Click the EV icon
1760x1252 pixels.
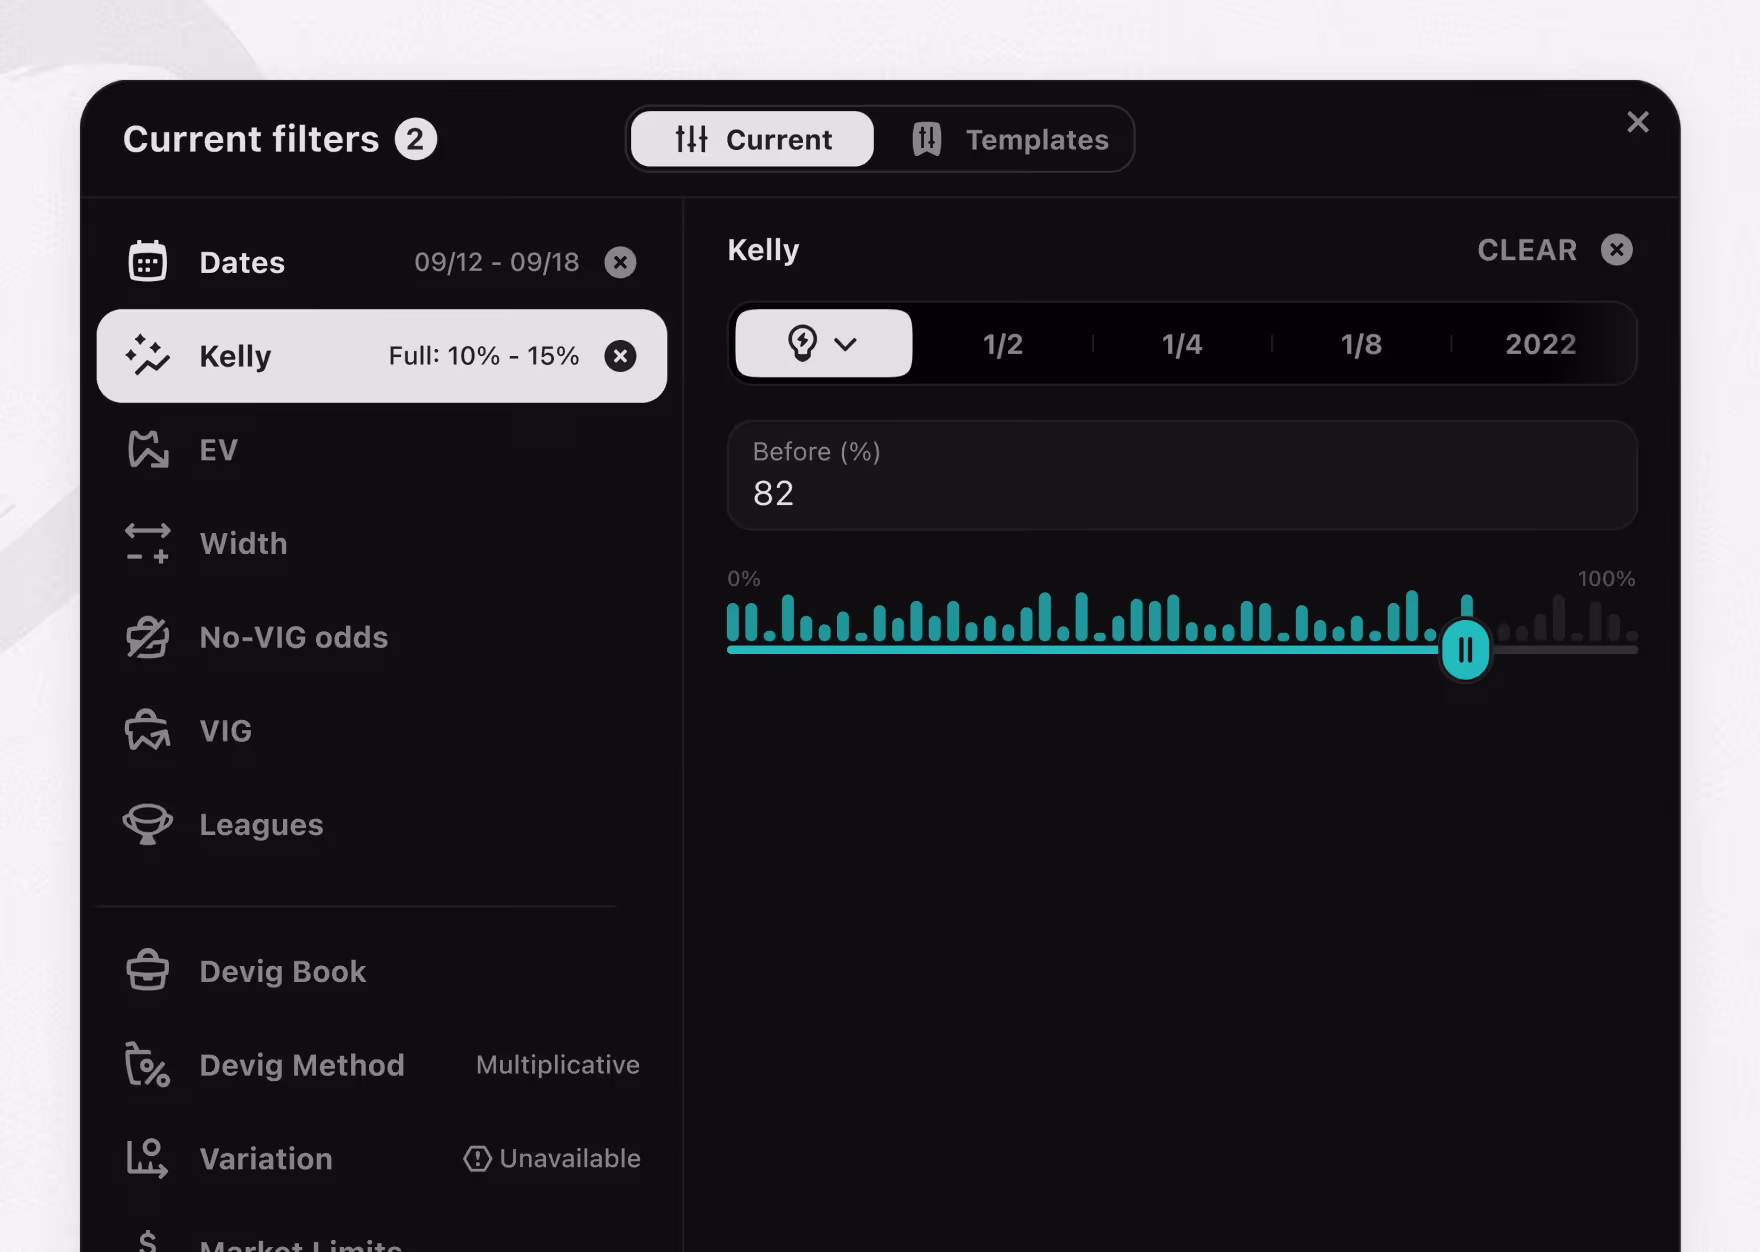[x=147, y=450]
